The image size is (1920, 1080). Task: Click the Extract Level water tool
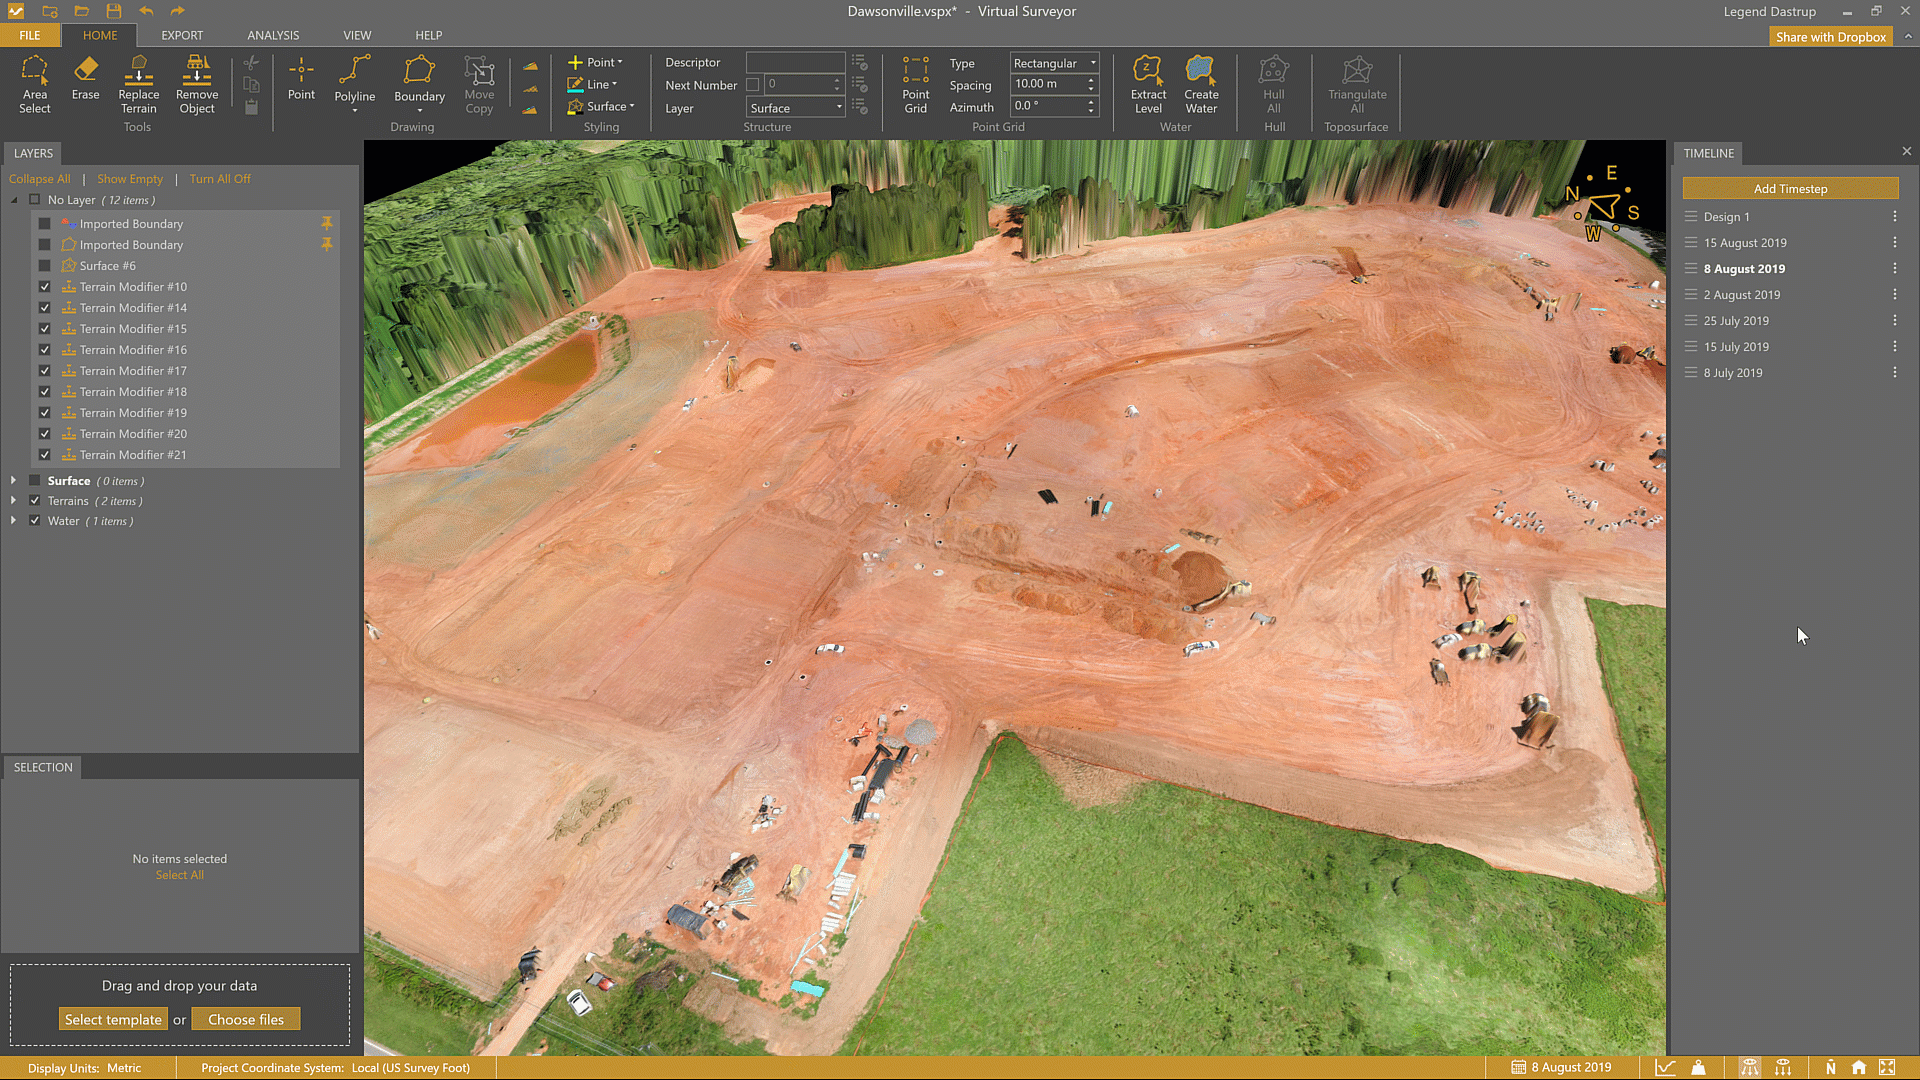coord(1148,84)
